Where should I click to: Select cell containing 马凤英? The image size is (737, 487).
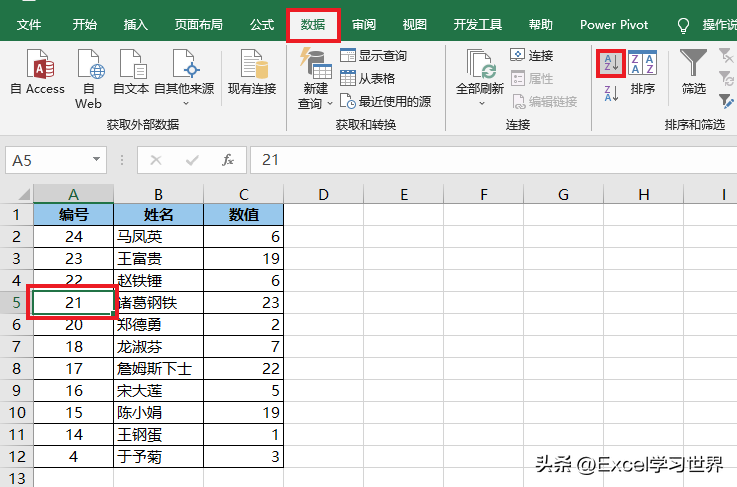(x=158, y=236)
